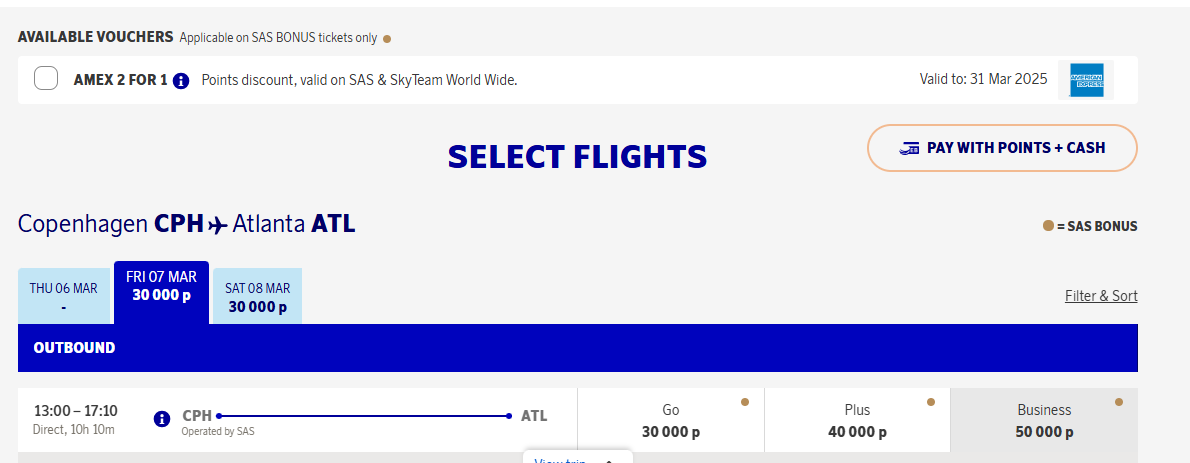Screen dimensions: 1190x463
Task: Click the American Express card logo
Action: 1086,80
